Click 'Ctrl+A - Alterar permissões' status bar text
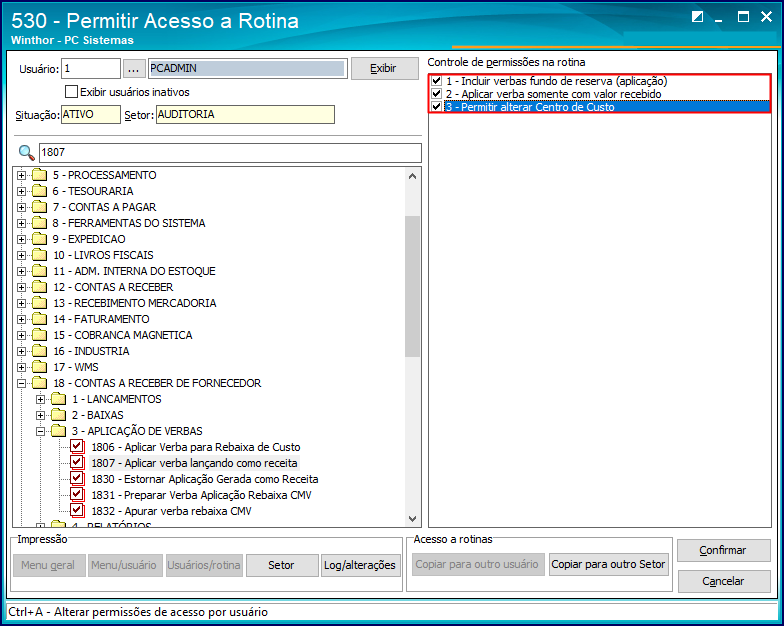This screenshot has height=626, width=784. pyautogui.click(x=138, y=612)
